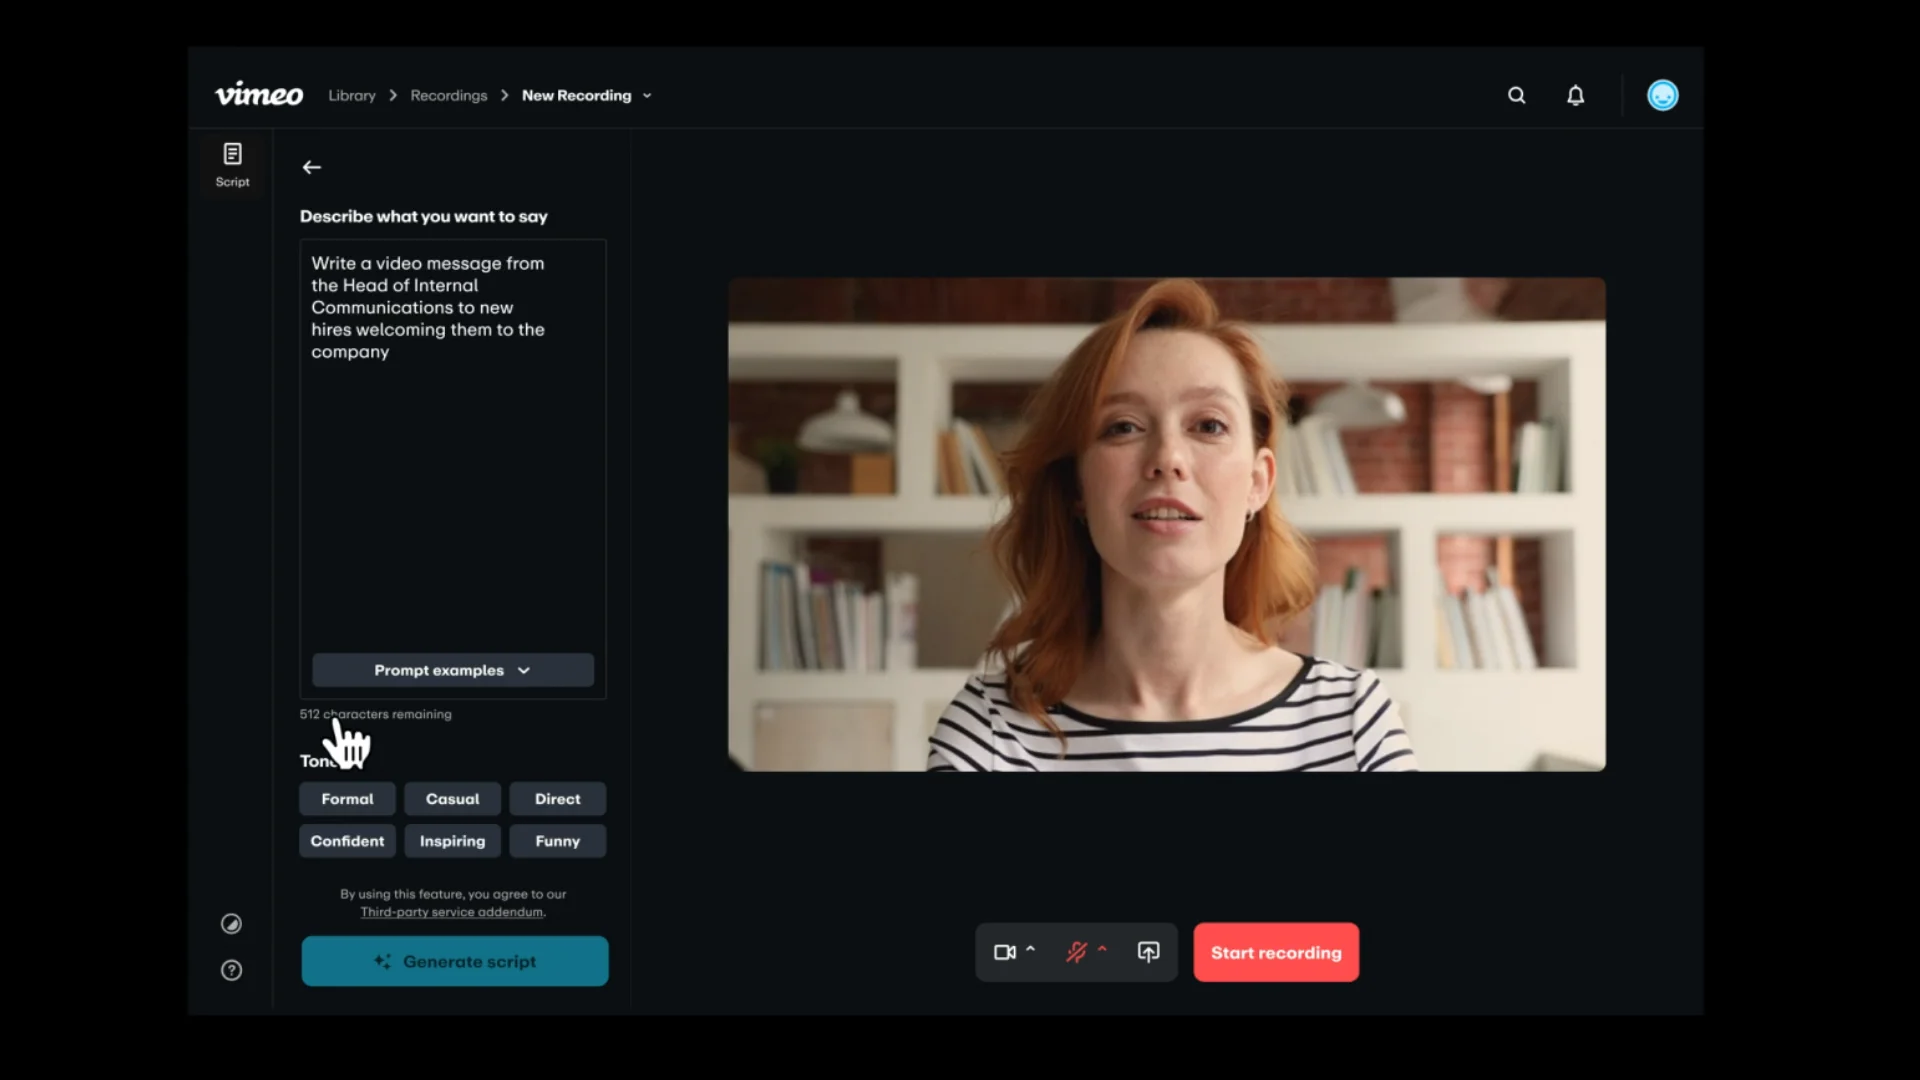This screenshot has width=1920, height=1080.
Task: Click Start recording
Action: point(1276,952)
